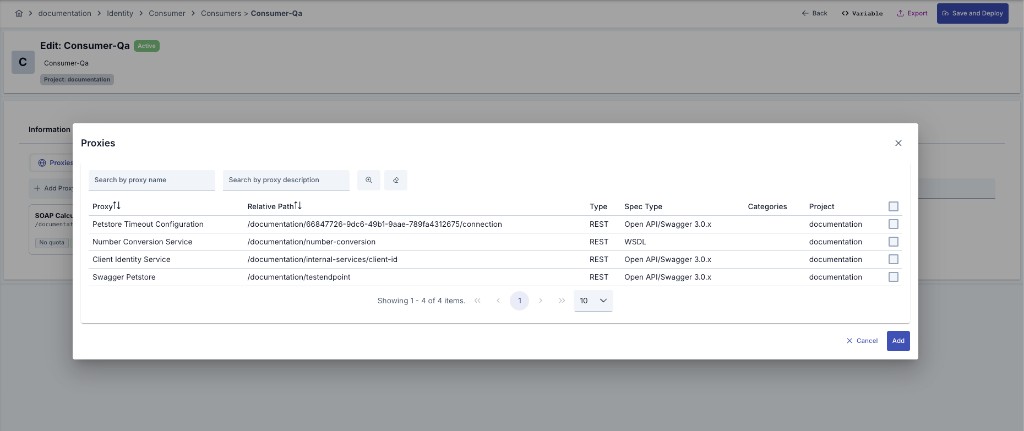
Task: Click the Back button
Action: click(x=814, y=13)
